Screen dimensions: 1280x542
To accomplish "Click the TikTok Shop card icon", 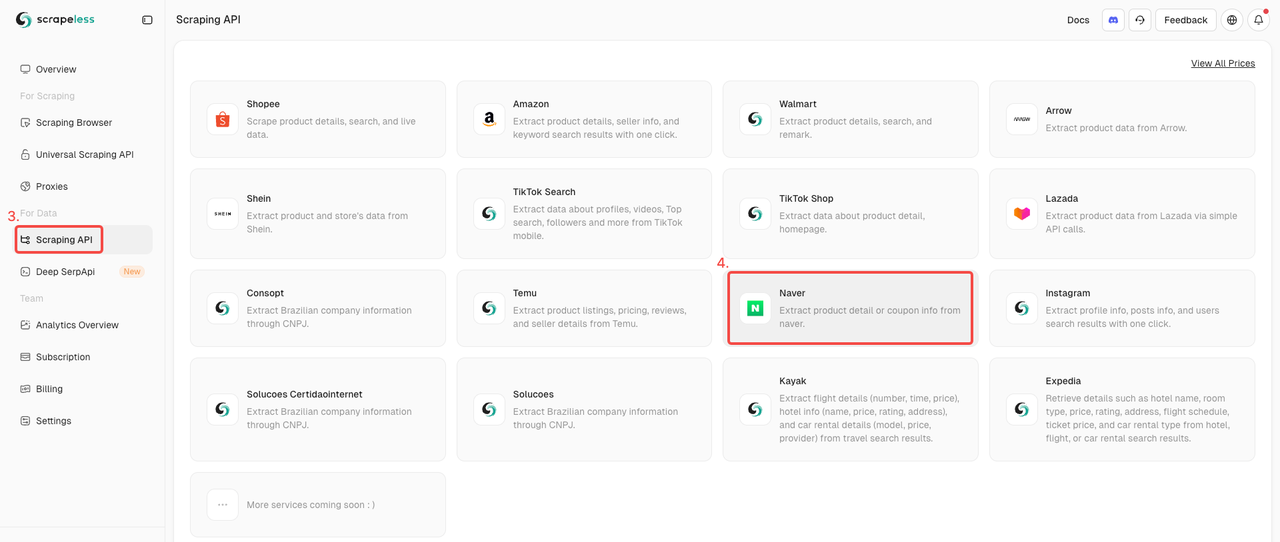I will pyautogui.click(x=755, y=213).
